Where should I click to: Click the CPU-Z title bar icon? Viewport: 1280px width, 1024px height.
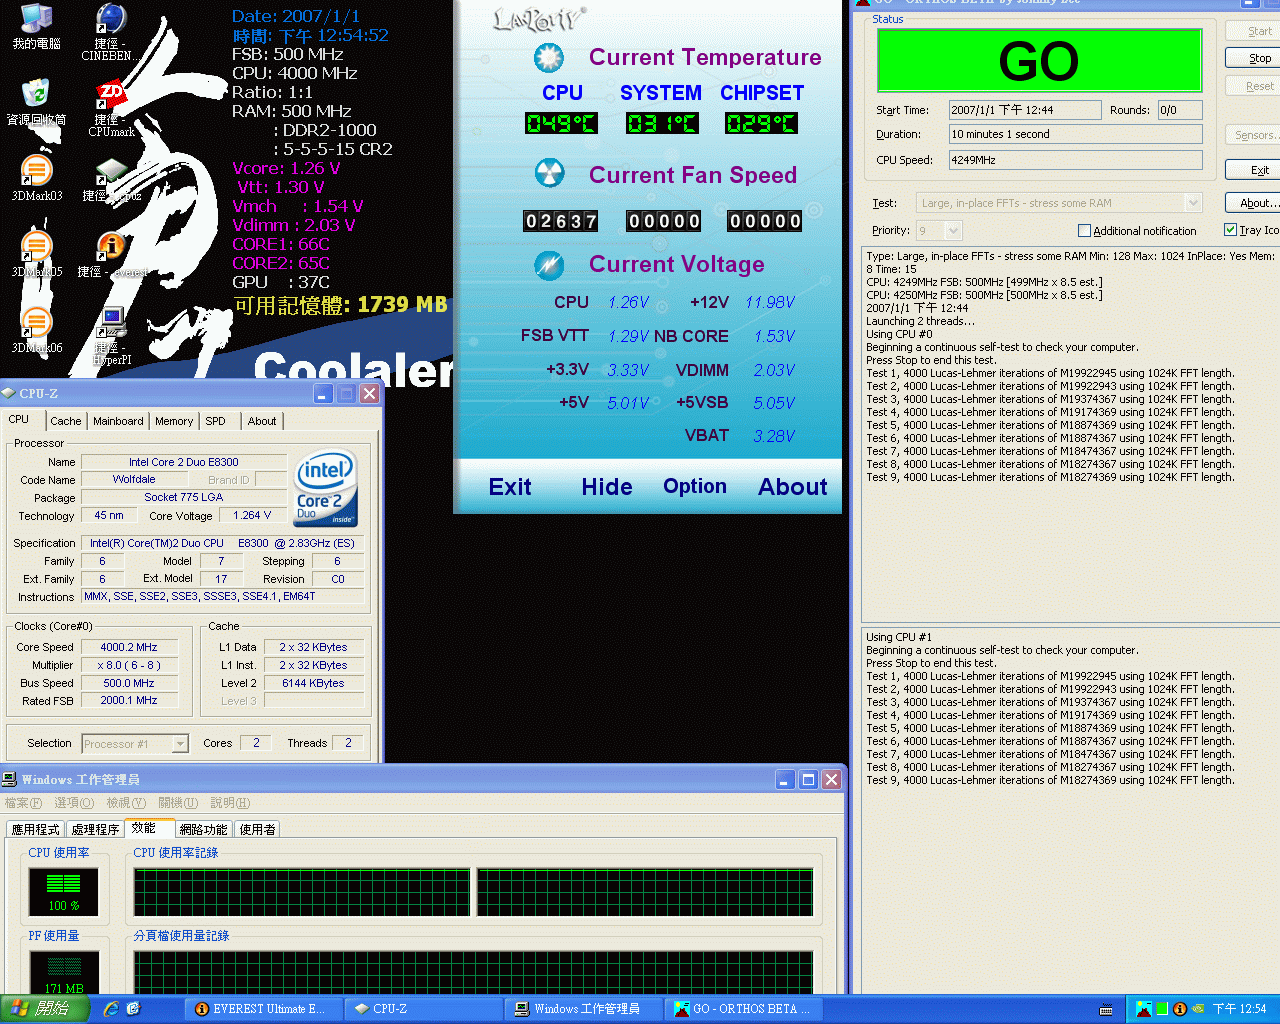(x=9, y=393)
